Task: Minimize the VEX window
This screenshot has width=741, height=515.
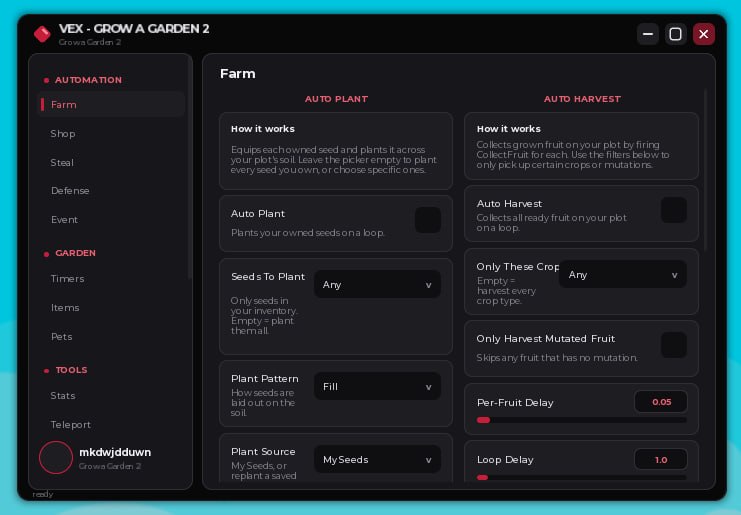Action: 648,34
